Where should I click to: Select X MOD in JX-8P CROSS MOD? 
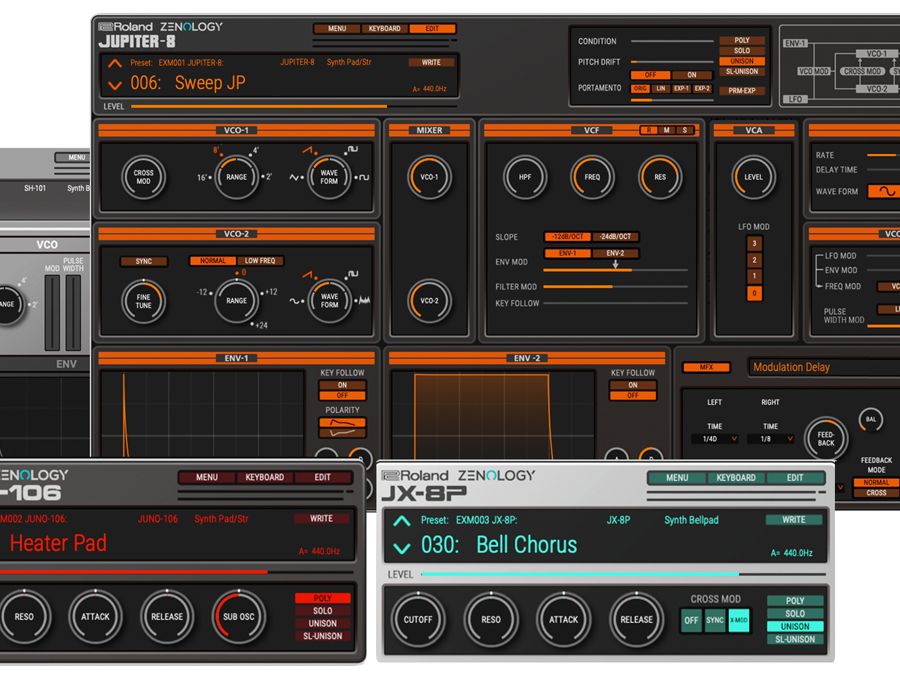(x=739, y=620)
